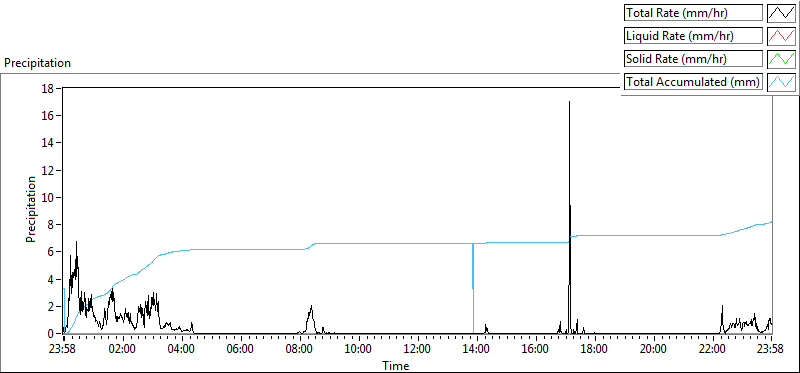The image size is (800, 373).
Task: Click the 12:00 time axis label
Action: pyautogui.click(x=417, y=350)
